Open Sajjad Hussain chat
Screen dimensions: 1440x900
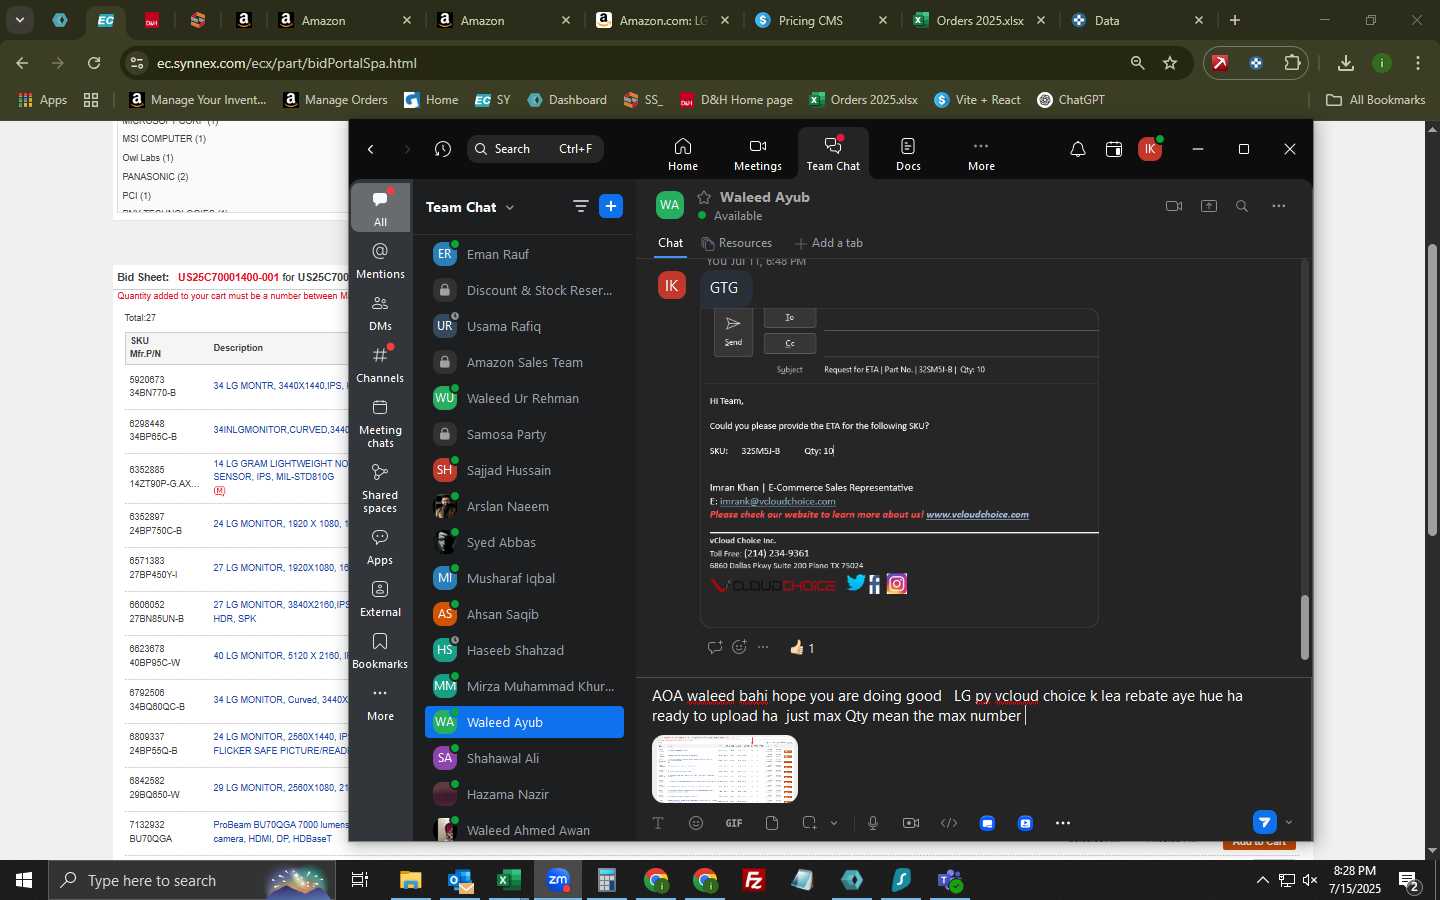(524, 470)
